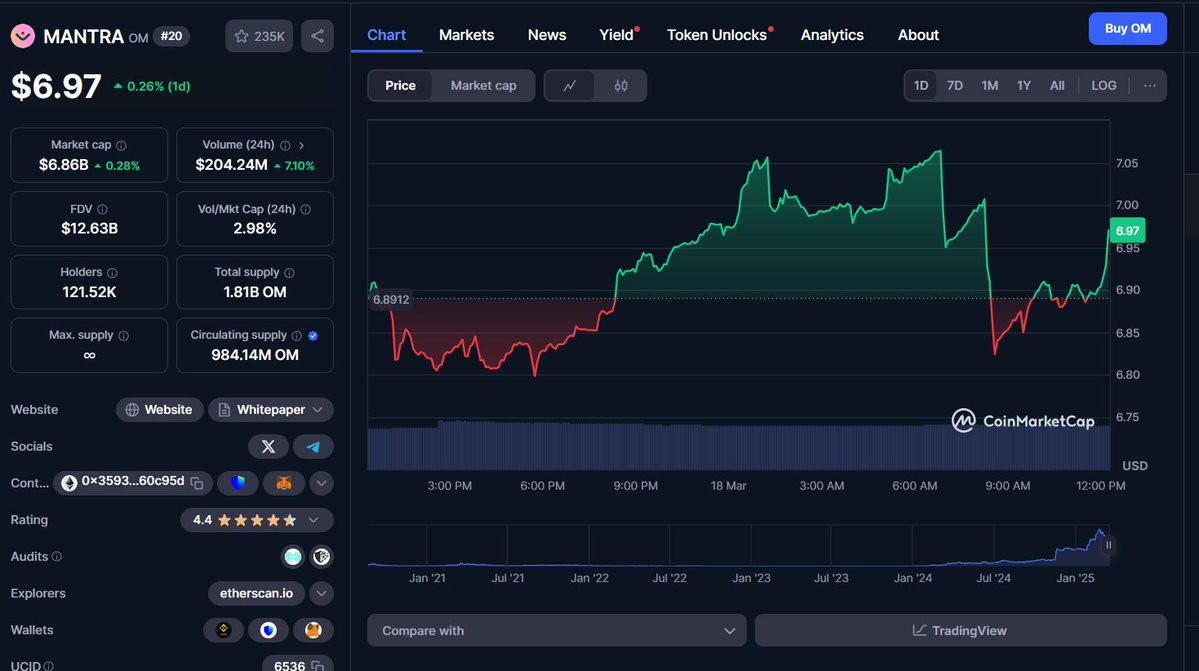The width and height of the screenshot is (1199, 671).
Task: Switch chart to Market cap view
Action: coord(483,86)
